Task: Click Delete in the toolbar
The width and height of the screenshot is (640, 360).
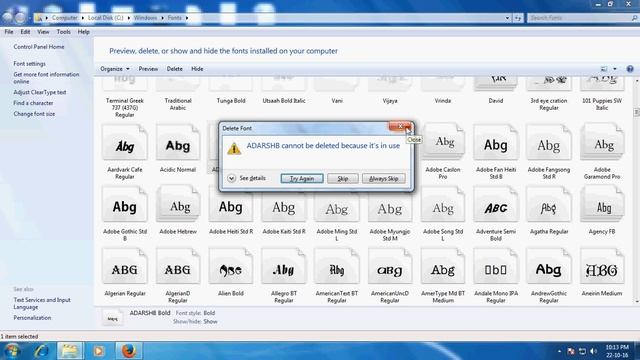Action: [174, 69]
